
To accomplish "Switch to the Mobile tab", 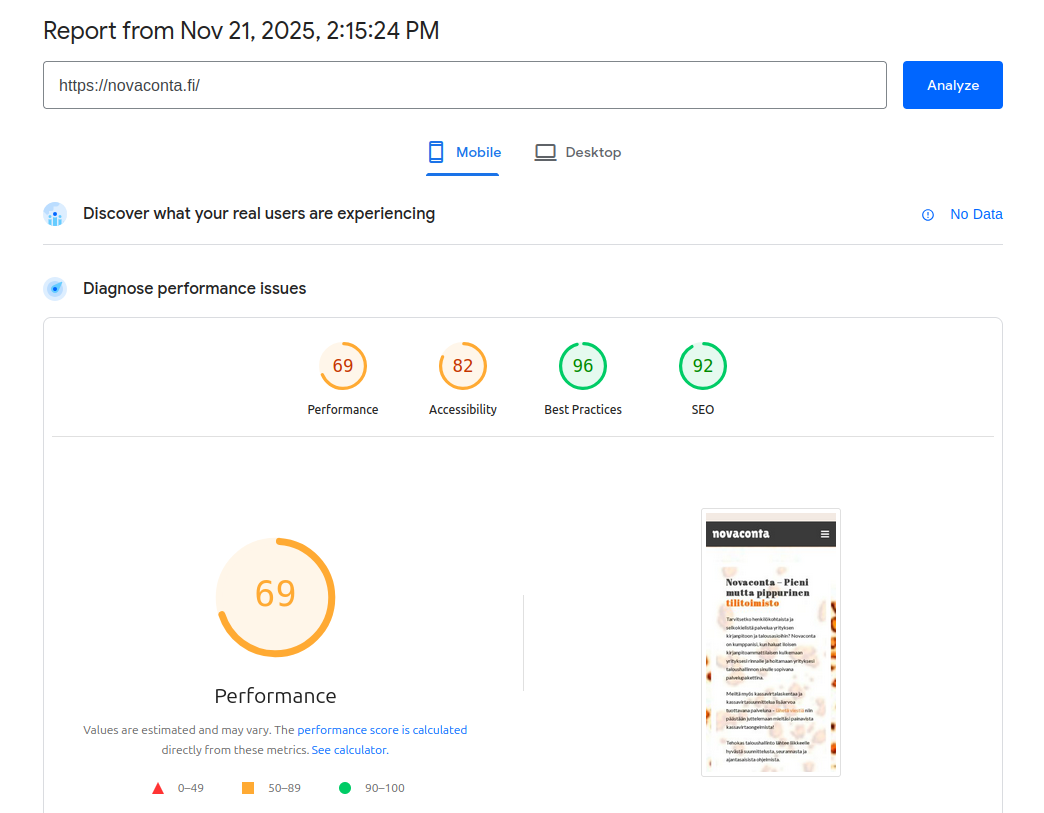I will point(464,153).
